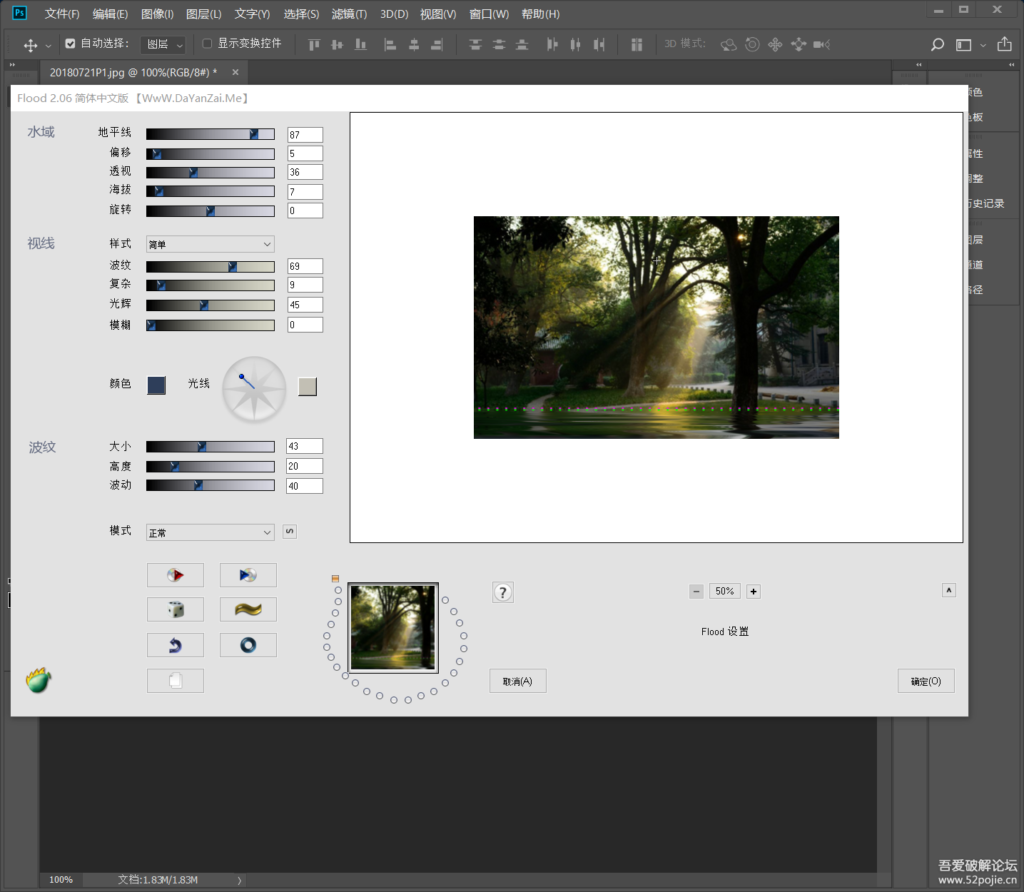Click the dice randomize button
This screenshot has width=1024, height=892.
pyautogui.click(x=175, y=610)
